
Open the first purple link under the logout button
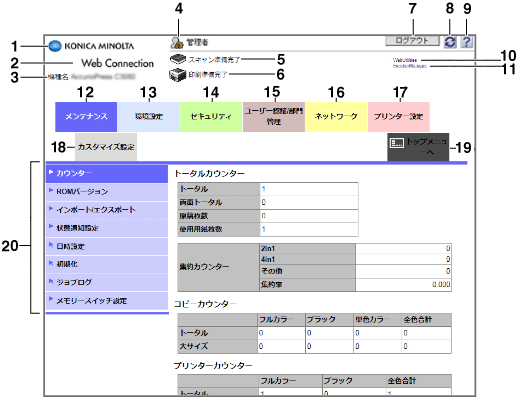[405, 60]
